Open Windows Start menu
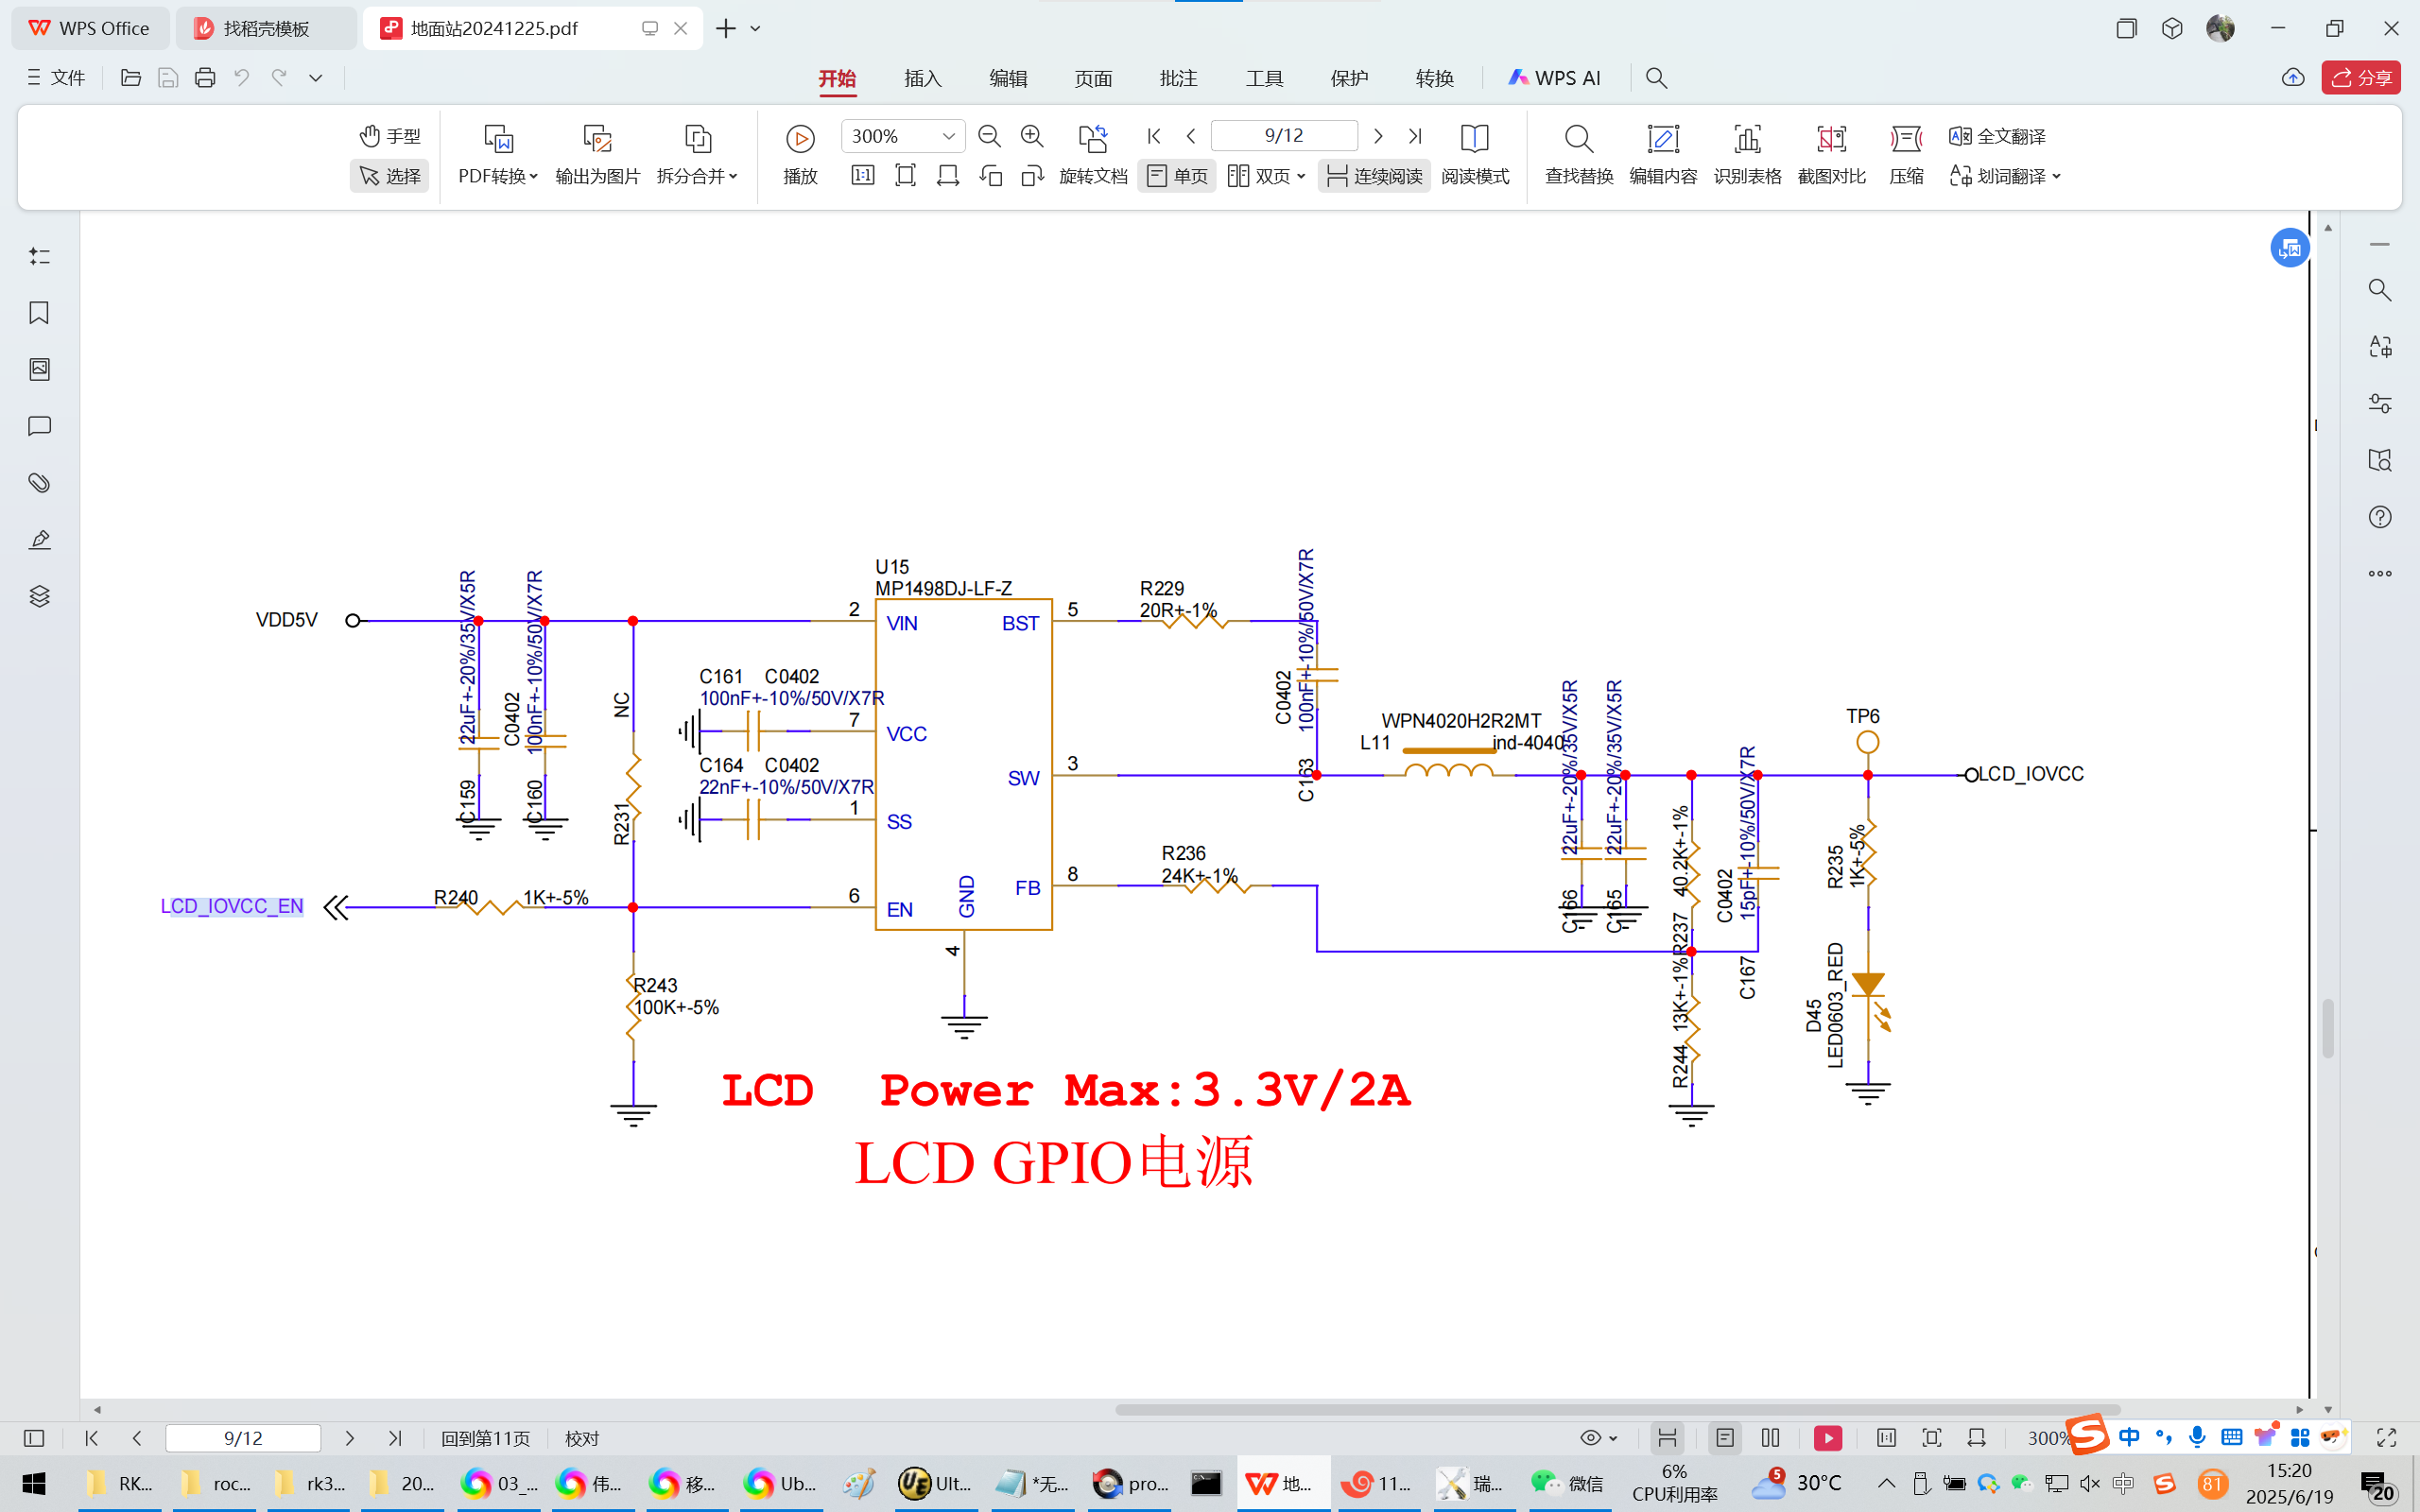Image resolution: width=2420 pixels, height=1512 pixels. click(x=34, y=1483)
